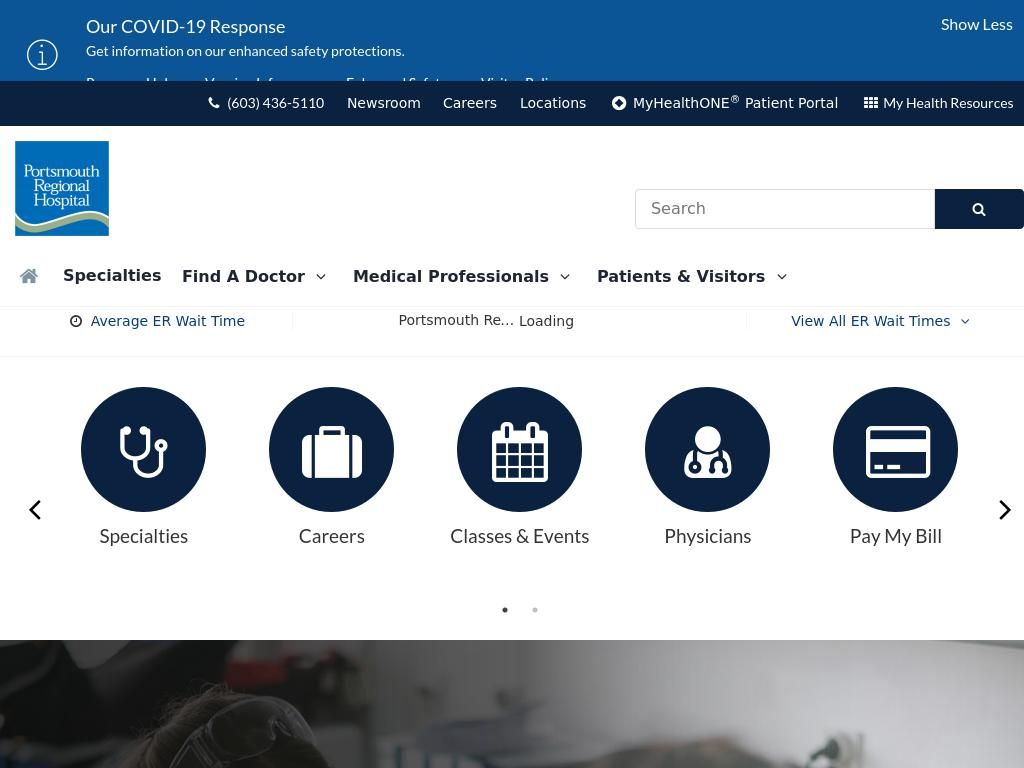
Task: Click the briefcase Careers icon
Action: [x=332, y=449]
